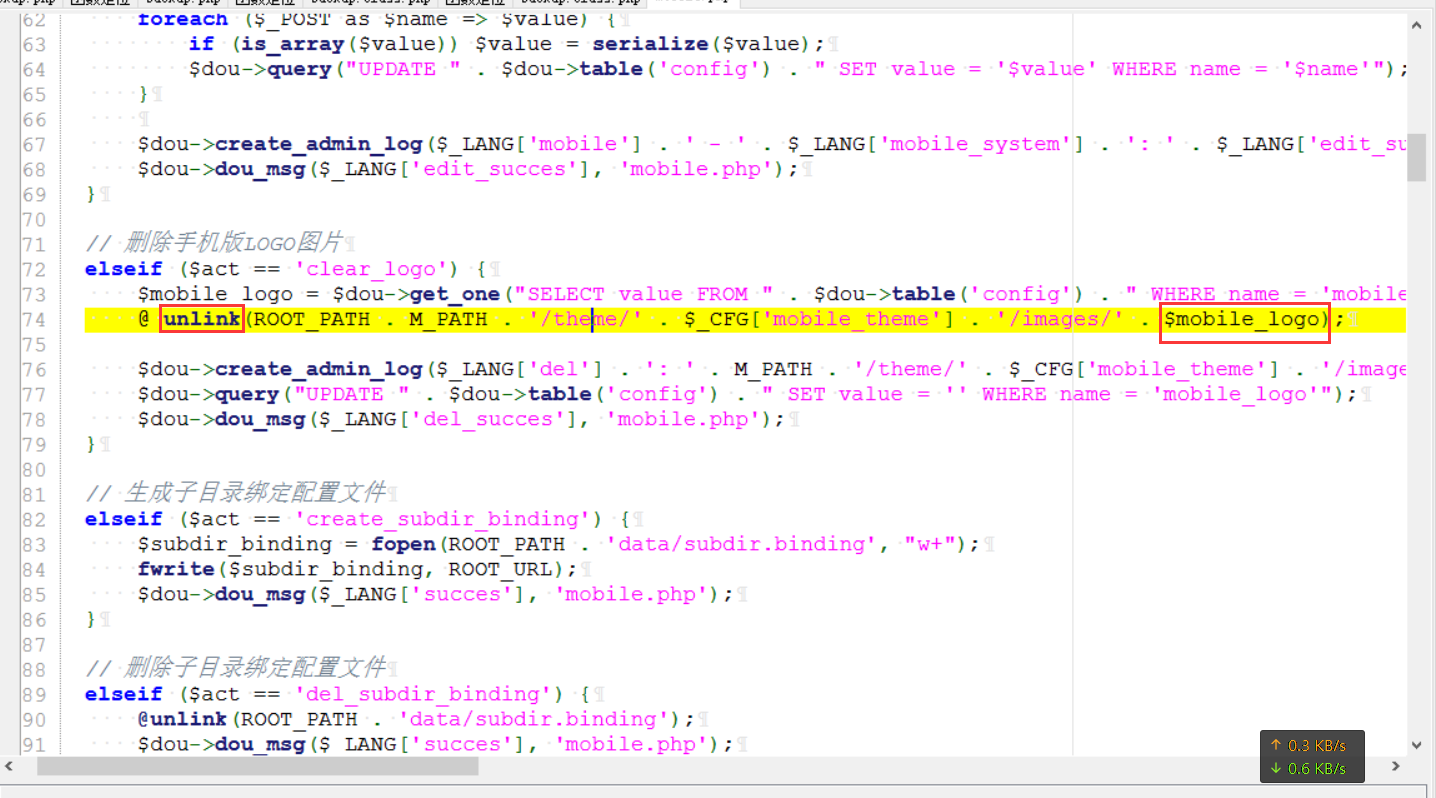Image resolution: width=1436 pixels, height=798 pixels.
Task: Click the down chevron on the vertical scrollbar
Action: [x=1416, y=745]
